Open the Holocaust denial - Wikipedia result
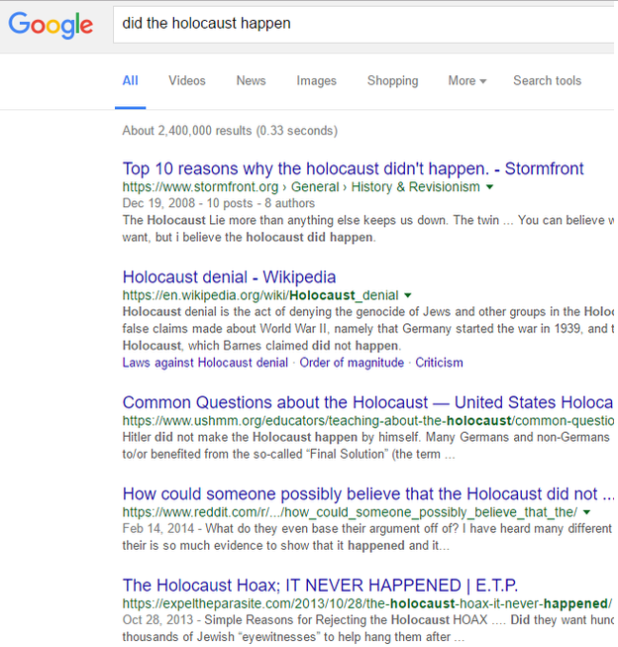This screenshot has width=618, height=647. point(229,277)
